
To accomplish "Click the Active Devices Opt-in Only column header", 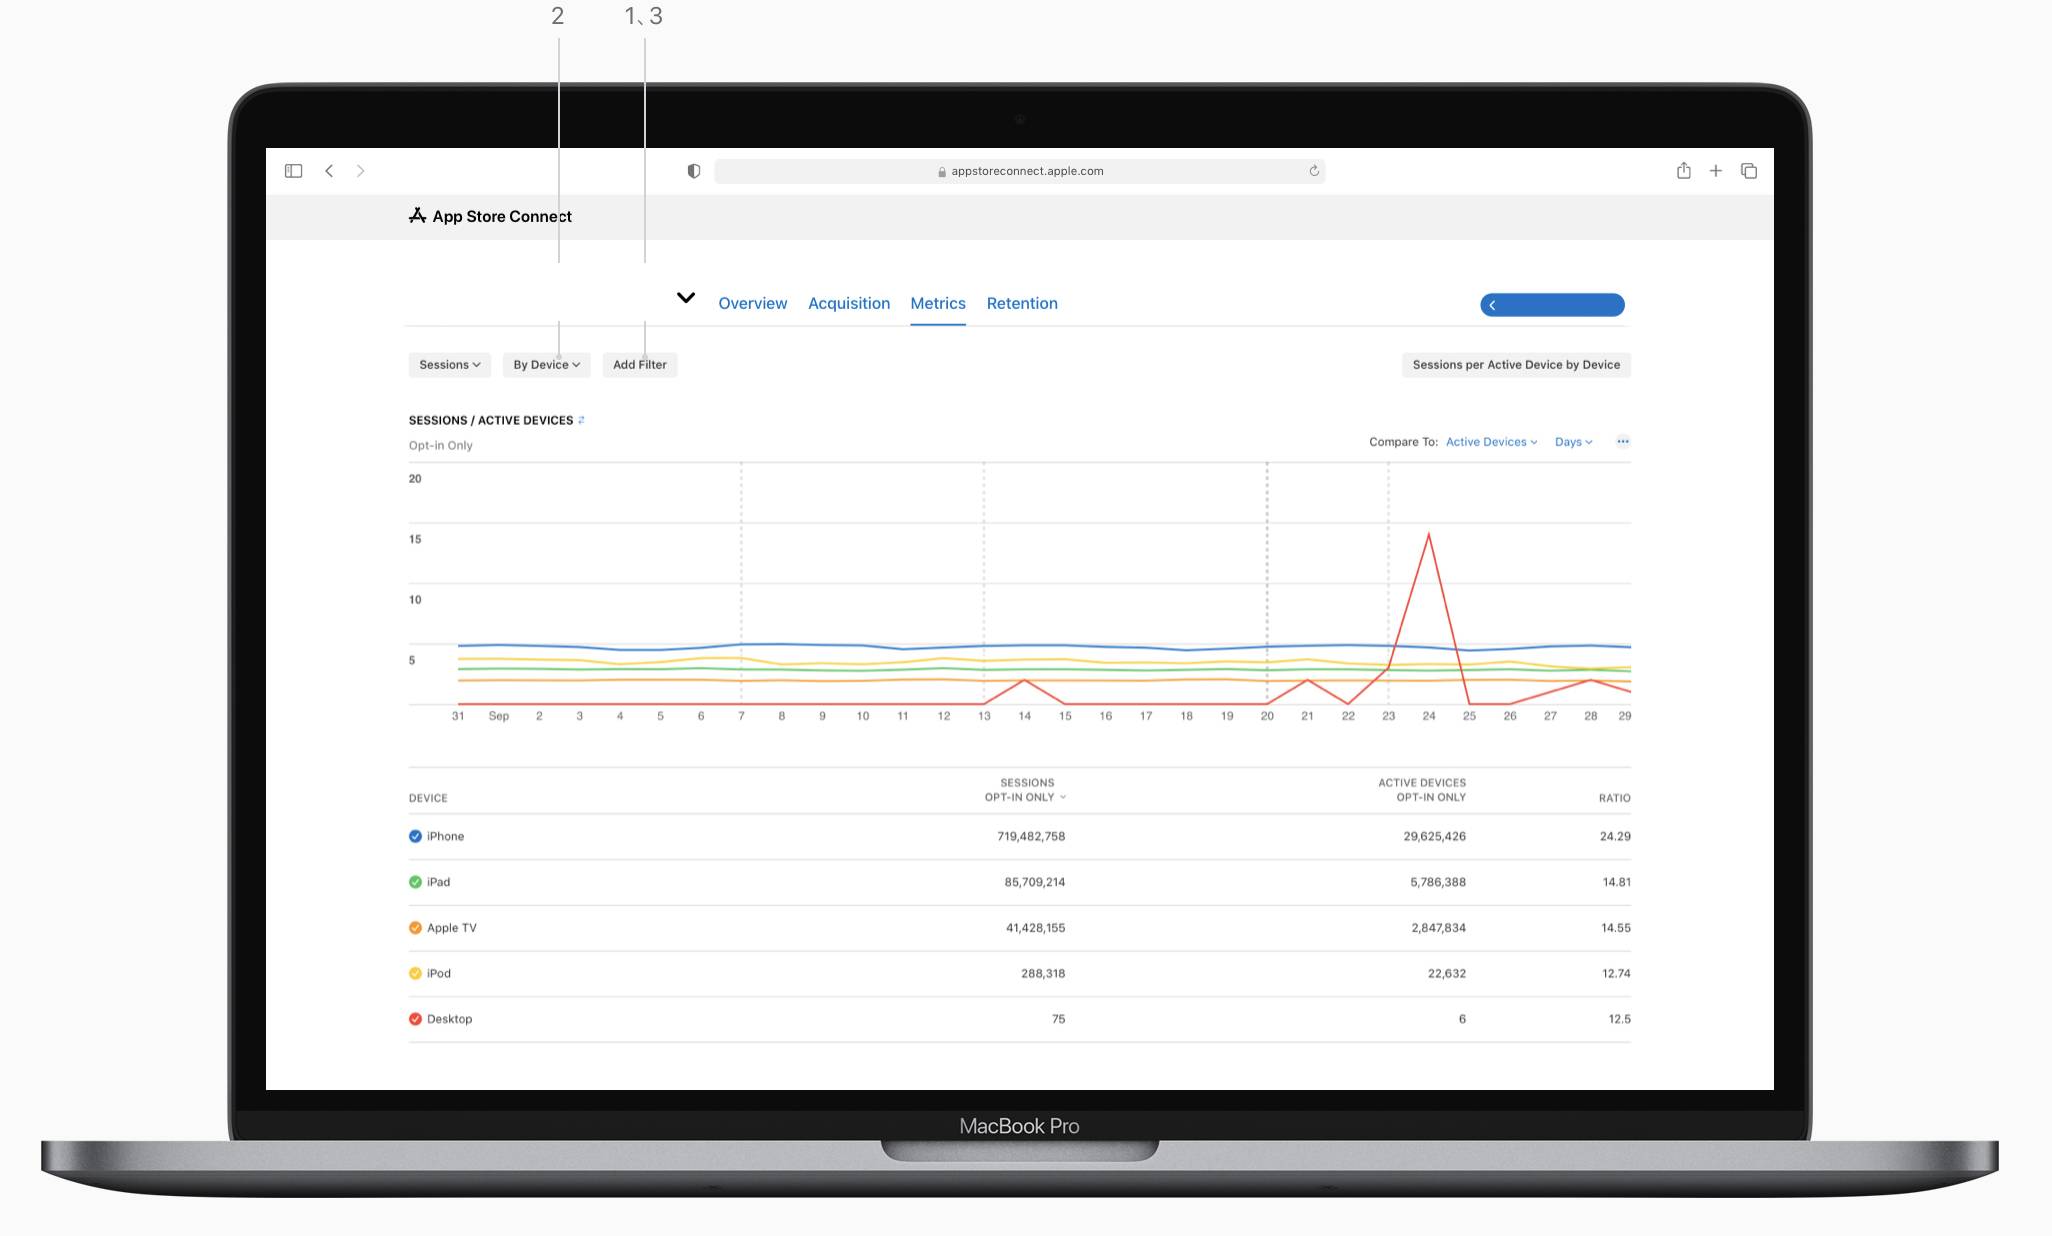I will coord(1422,790).
